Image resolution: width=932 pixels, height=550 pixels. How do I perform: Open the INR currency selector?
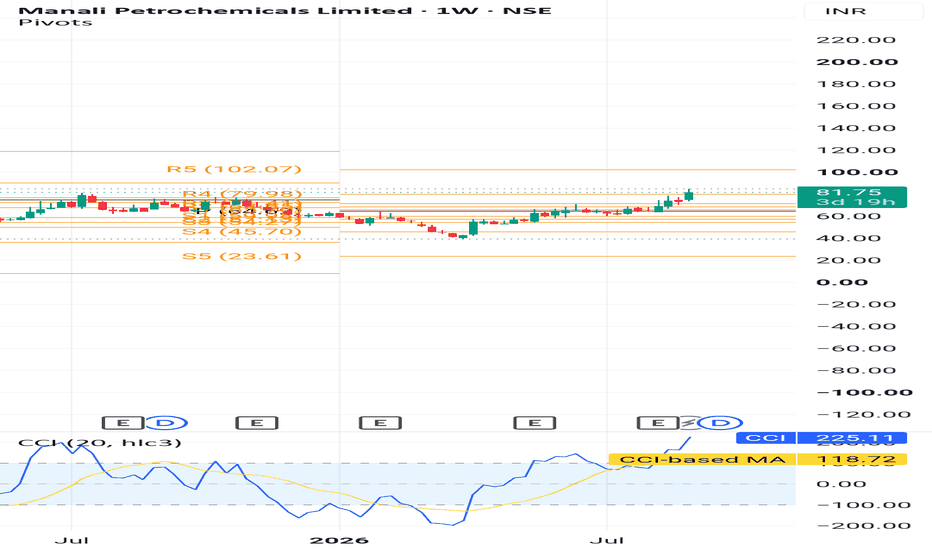[845, 11]
